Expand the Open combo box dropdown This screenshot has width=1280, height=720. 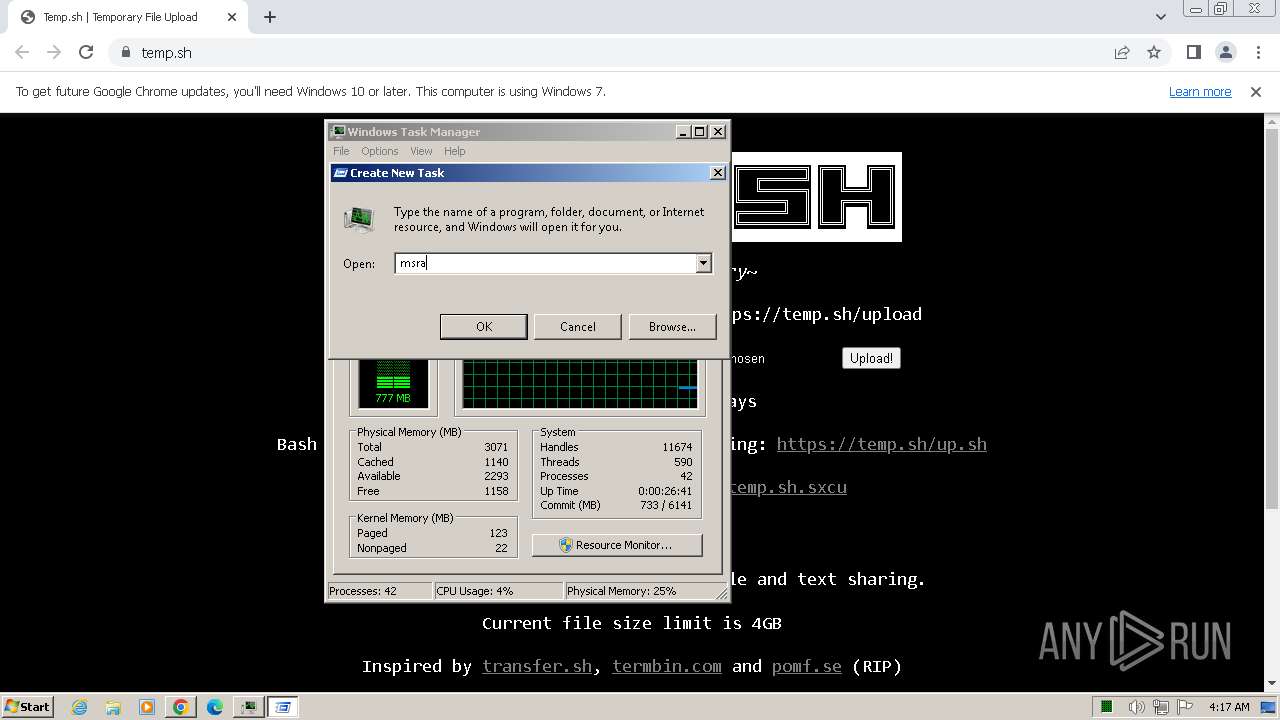704,263
